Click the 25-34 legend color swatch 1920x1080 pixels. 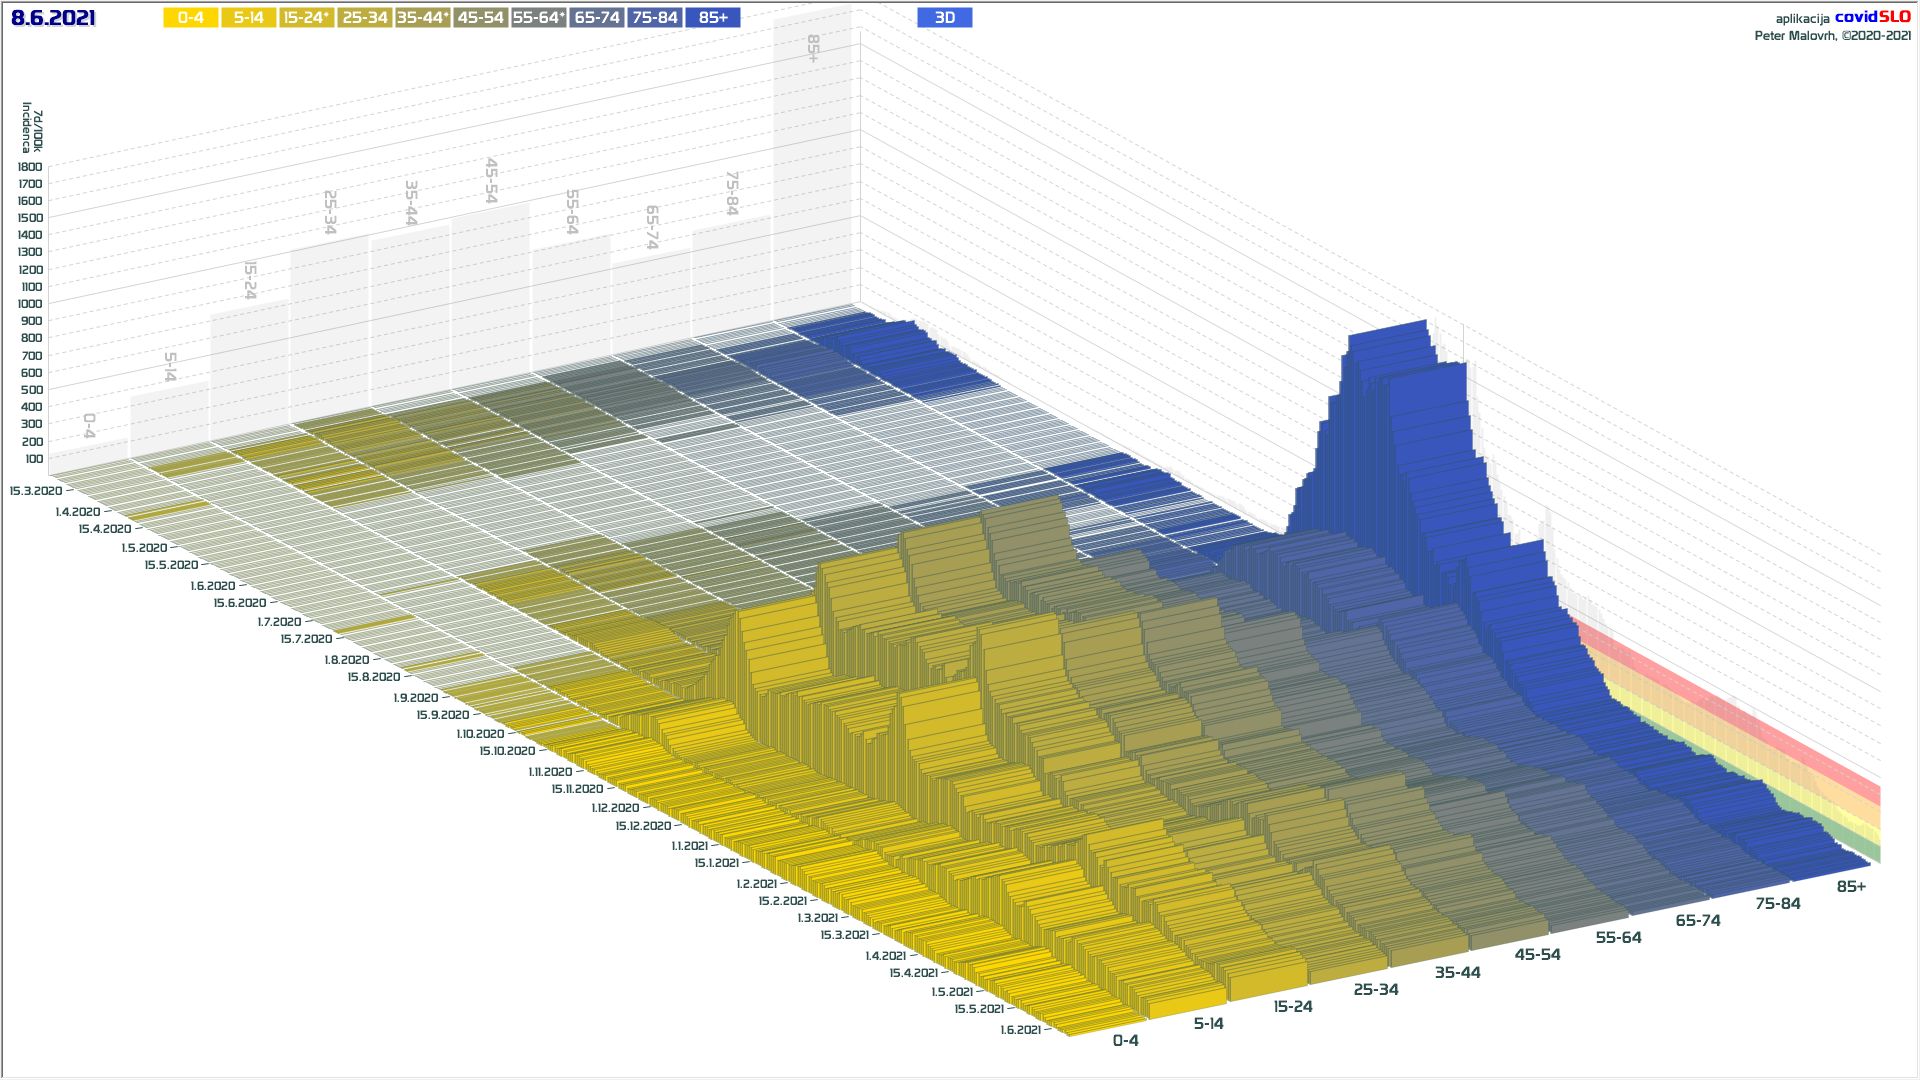click(x=365, y=18)
